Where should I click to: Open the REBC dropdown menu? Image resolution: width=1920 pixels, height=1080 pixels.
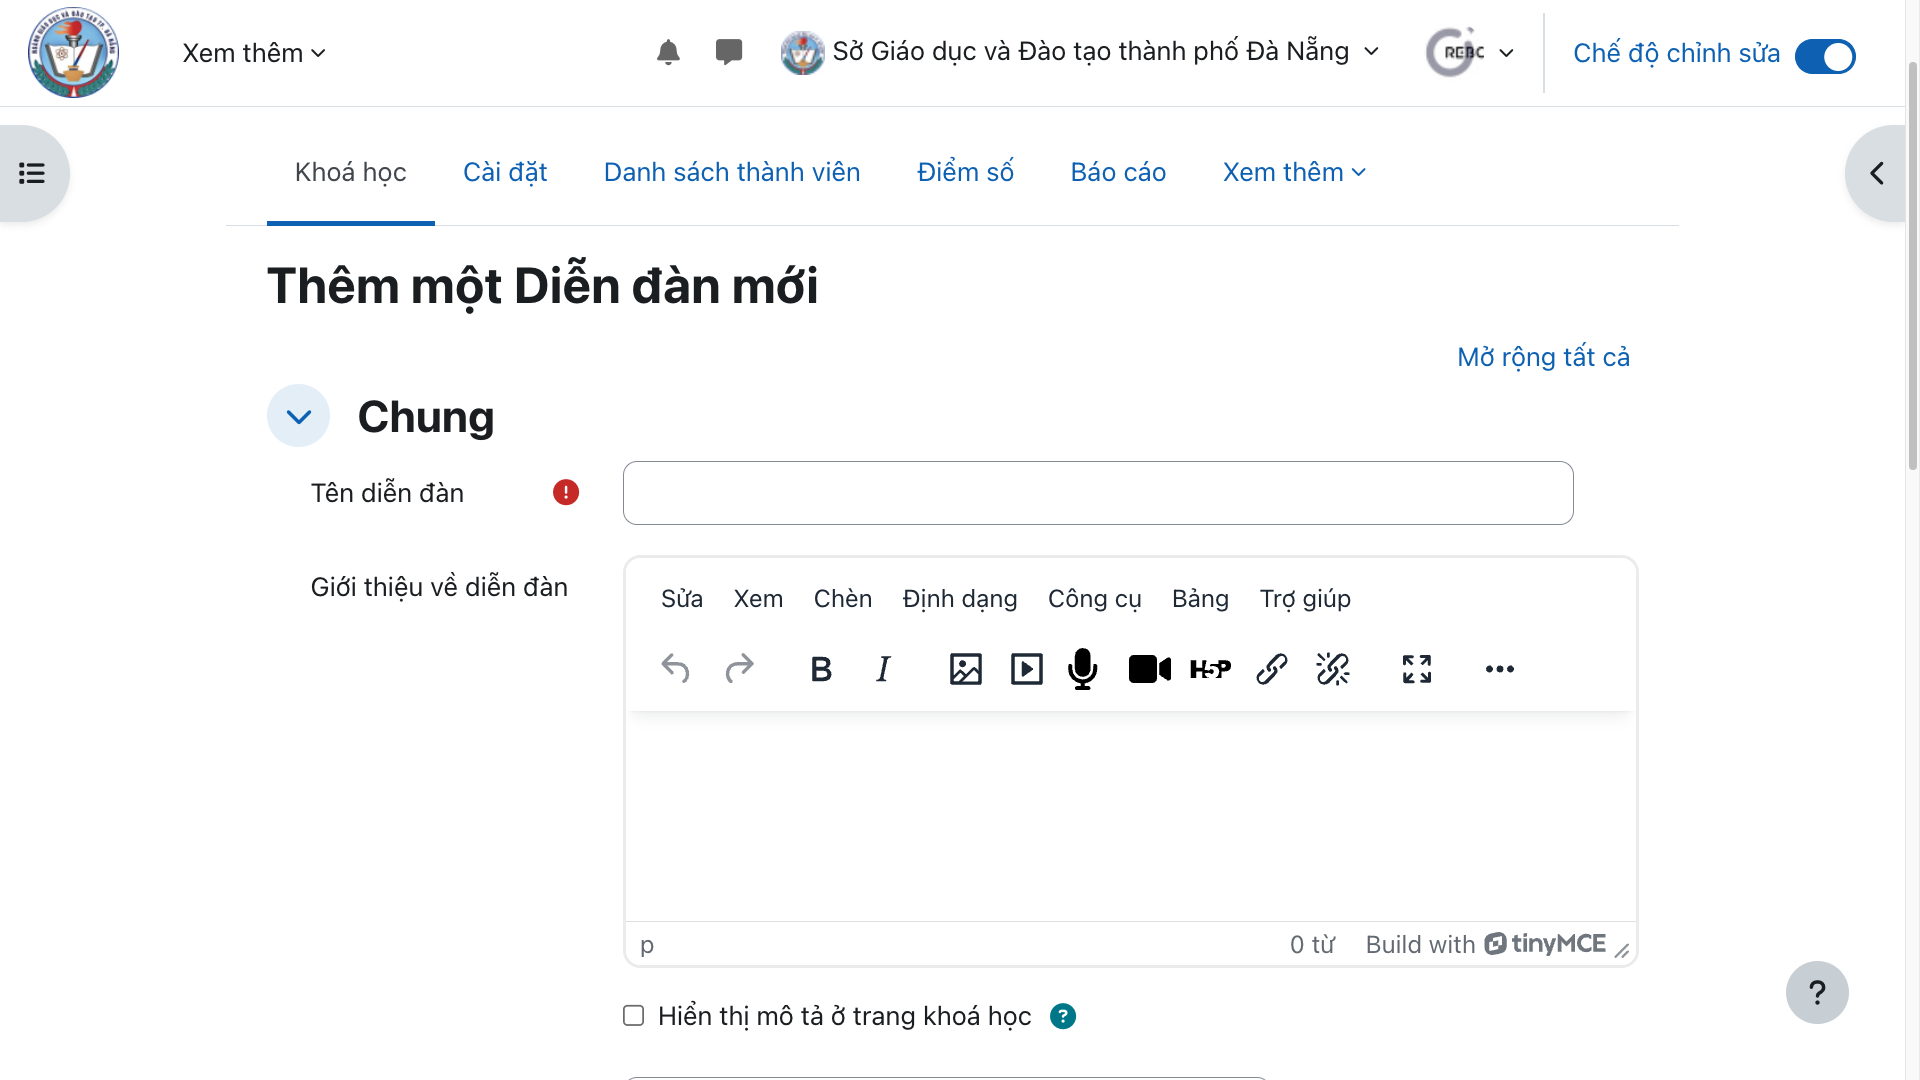click(1470, 52)
